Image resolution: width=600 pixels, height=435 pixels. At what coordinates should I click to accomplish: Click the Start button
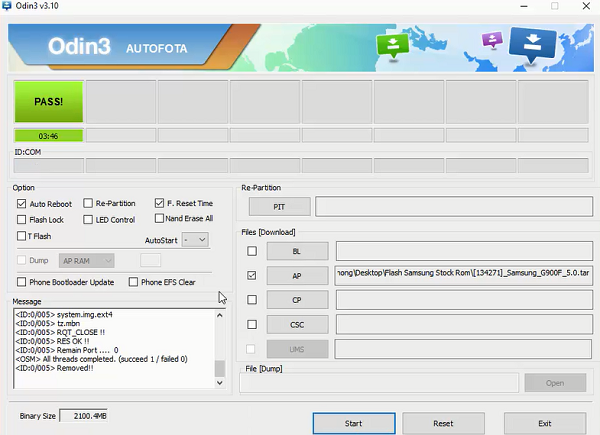tap(354, 423)
